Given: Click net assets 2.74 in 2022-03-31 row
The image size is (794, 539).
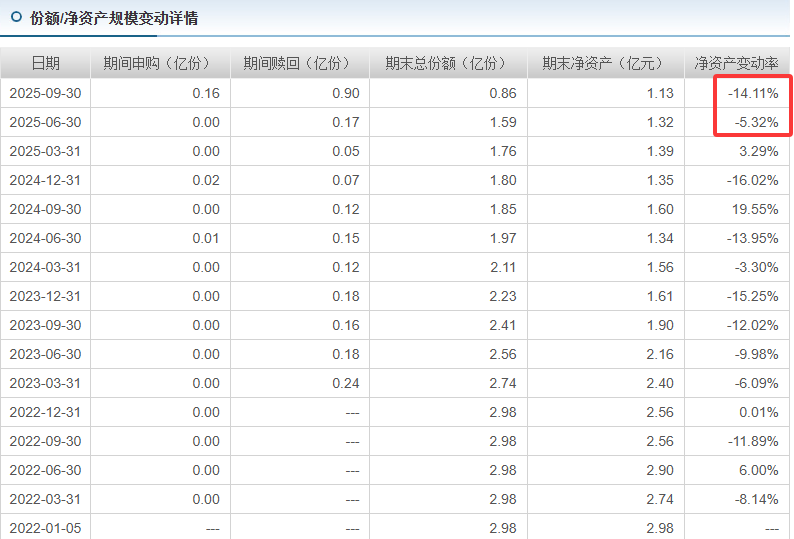Looking at the screenshot, I should 660,499.
